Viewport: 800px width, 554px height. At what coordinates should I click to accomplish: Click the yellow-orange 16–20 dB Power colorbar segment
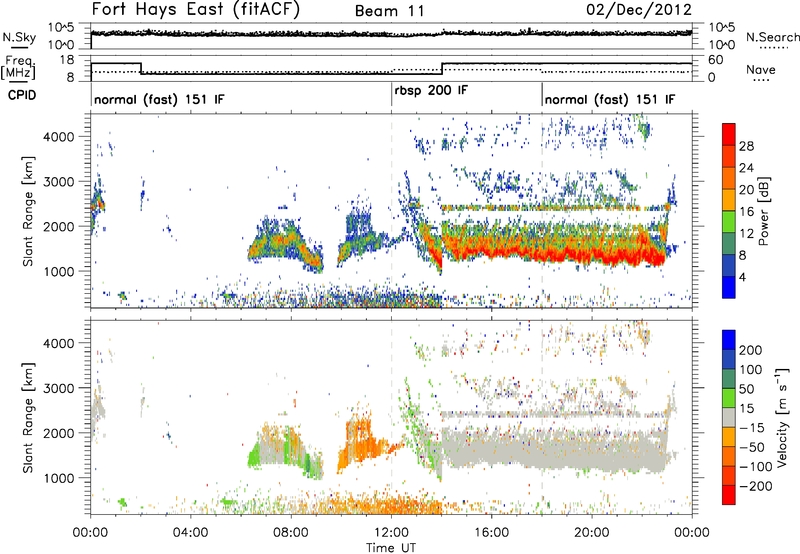729,200
